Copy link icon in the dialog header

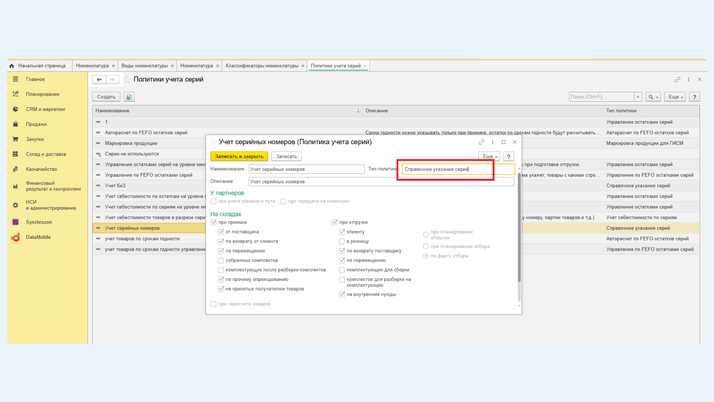click(481, 142)
